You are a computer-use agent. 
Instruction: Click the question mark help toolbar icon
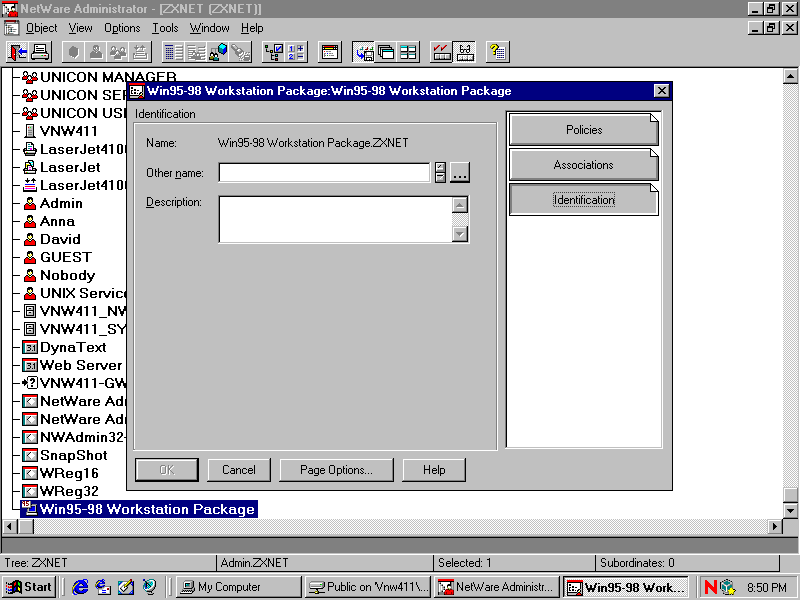pyautogui.click(x=497, y=52)
